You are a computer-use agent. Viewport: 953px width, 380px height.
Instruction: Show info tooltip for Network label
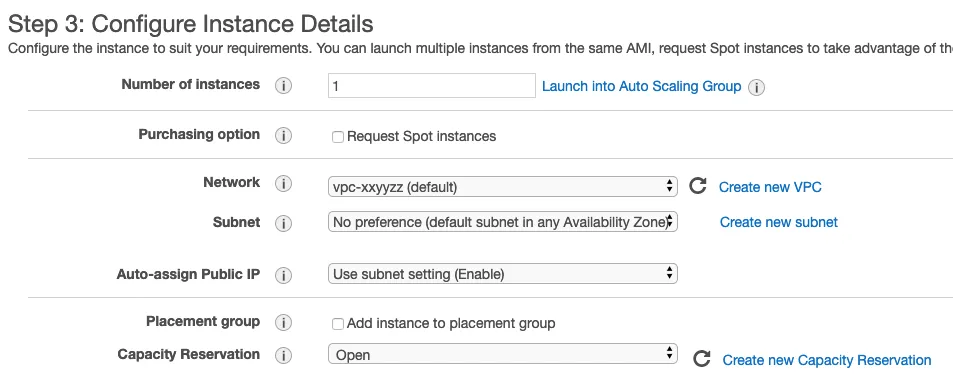pos(283,184)
